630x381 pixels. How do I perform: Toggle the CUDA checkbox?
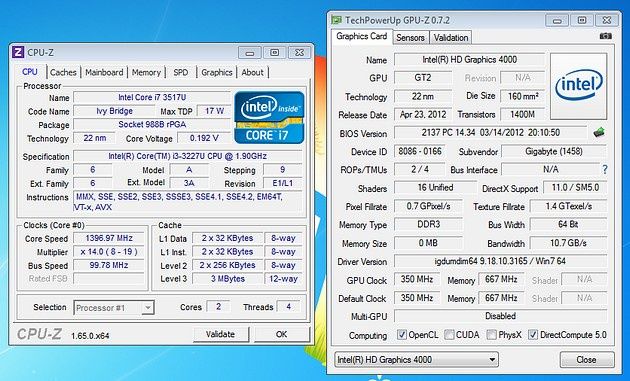pos(449,334)
